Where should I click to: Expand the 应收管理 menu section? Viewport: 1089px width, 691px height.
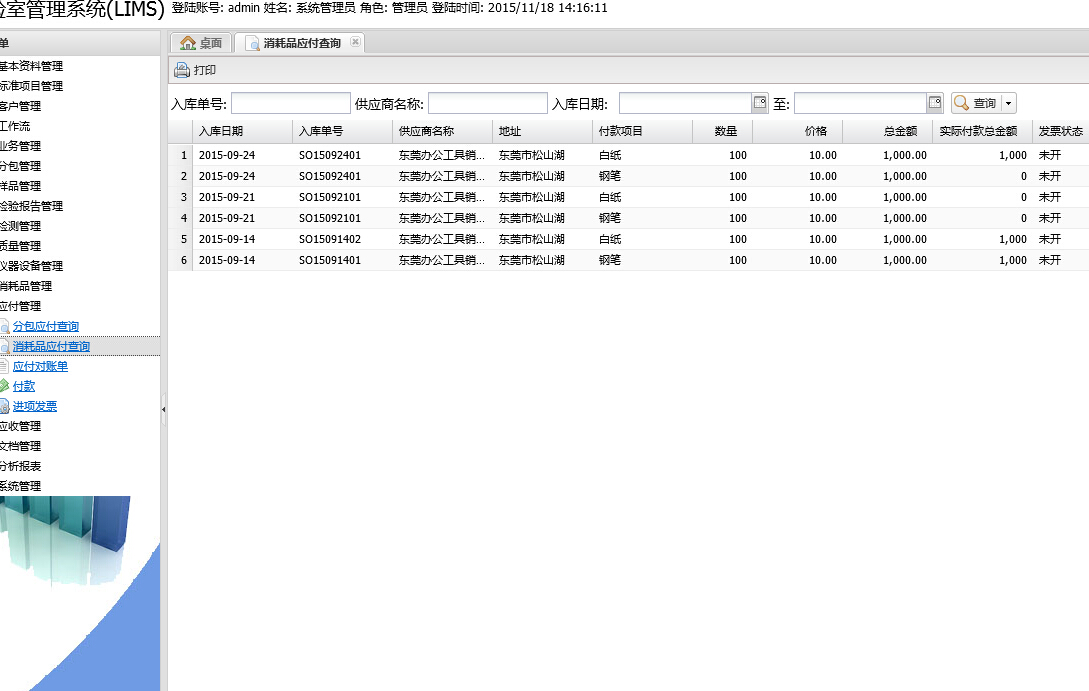pos(20,426)
